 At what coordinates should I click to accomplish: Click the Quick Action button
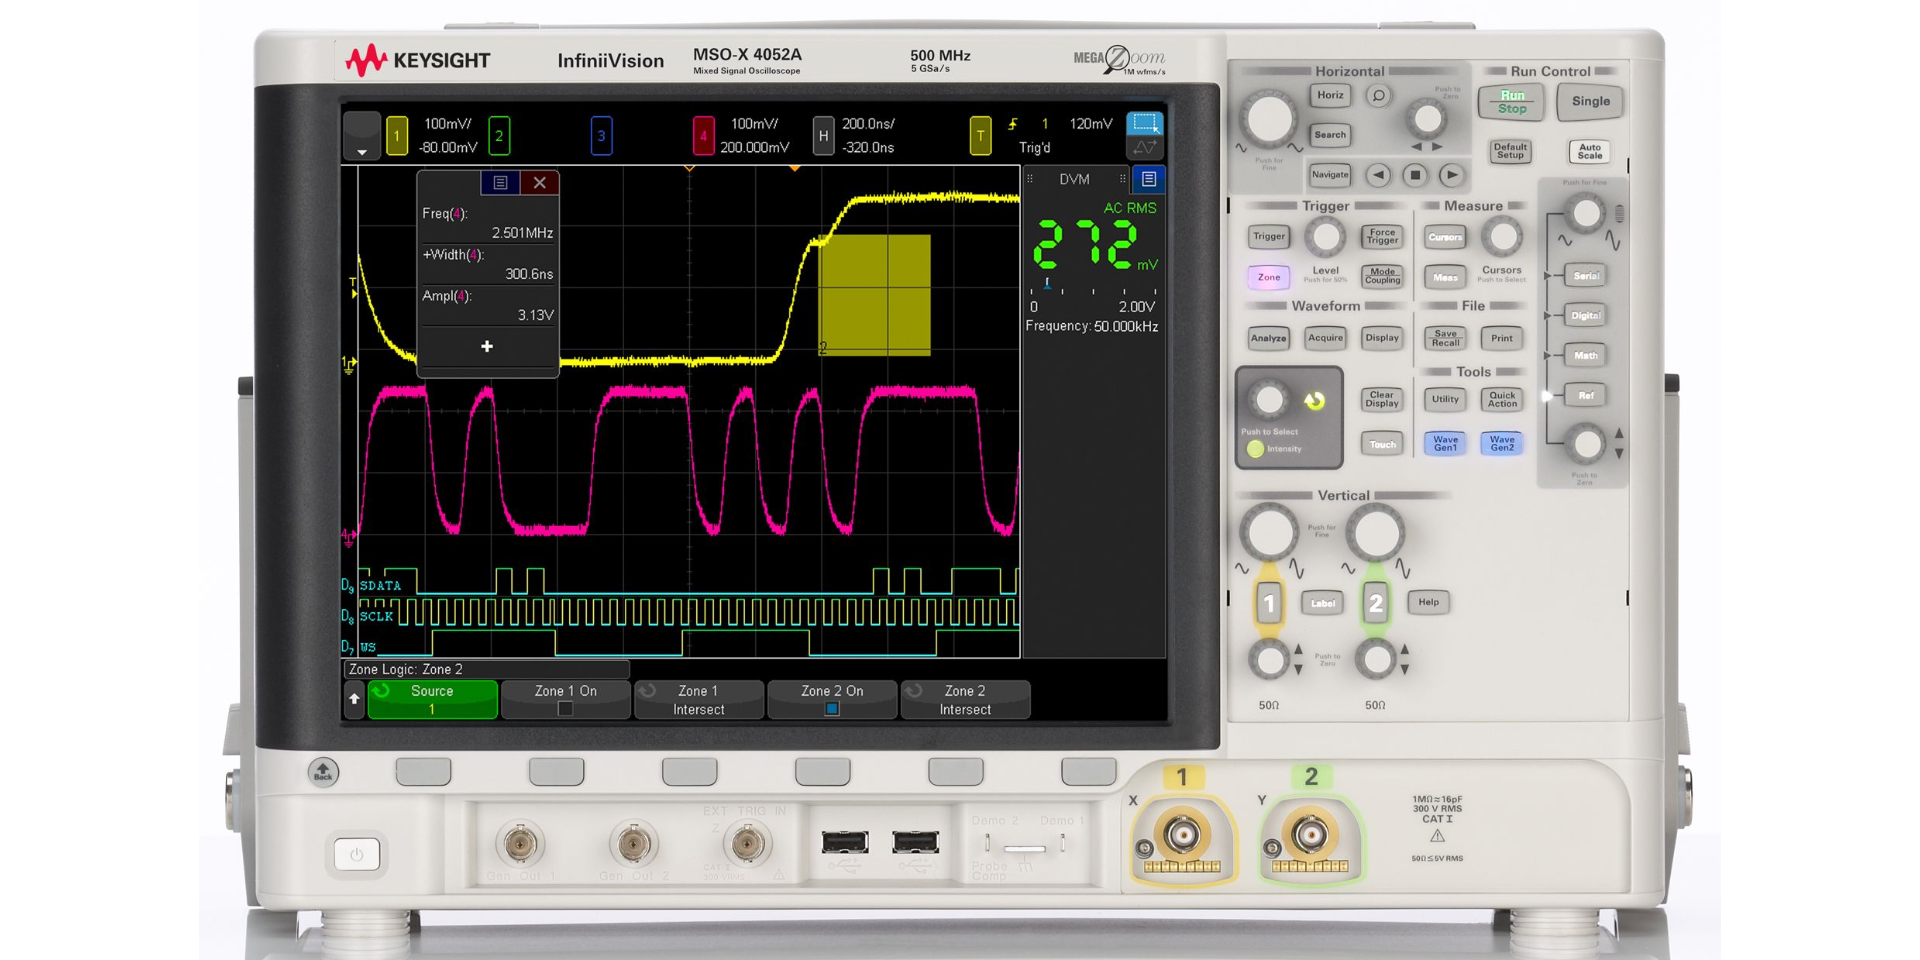coord(1501,400)
